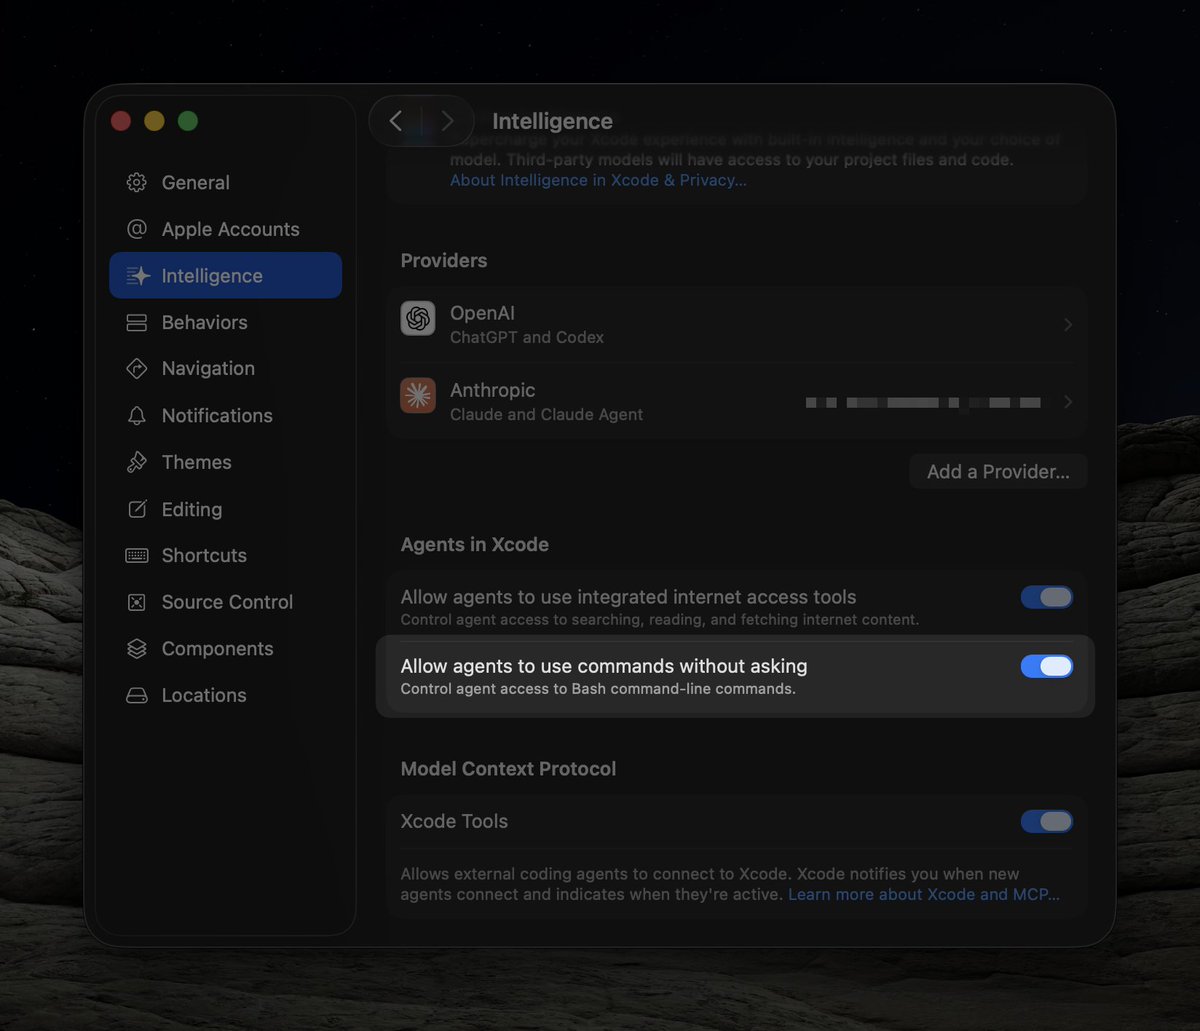Click the Add a Provider button
Viewport: 1200px width, 1031px height.
[x=998, y=472]
